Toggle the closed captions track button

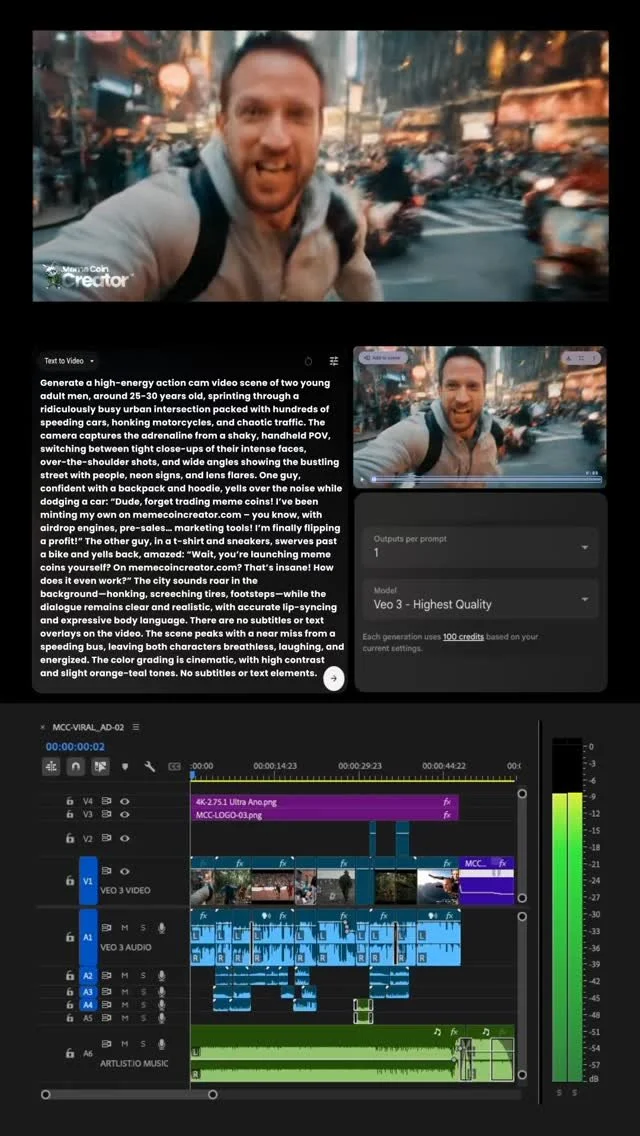click(174, 767)
